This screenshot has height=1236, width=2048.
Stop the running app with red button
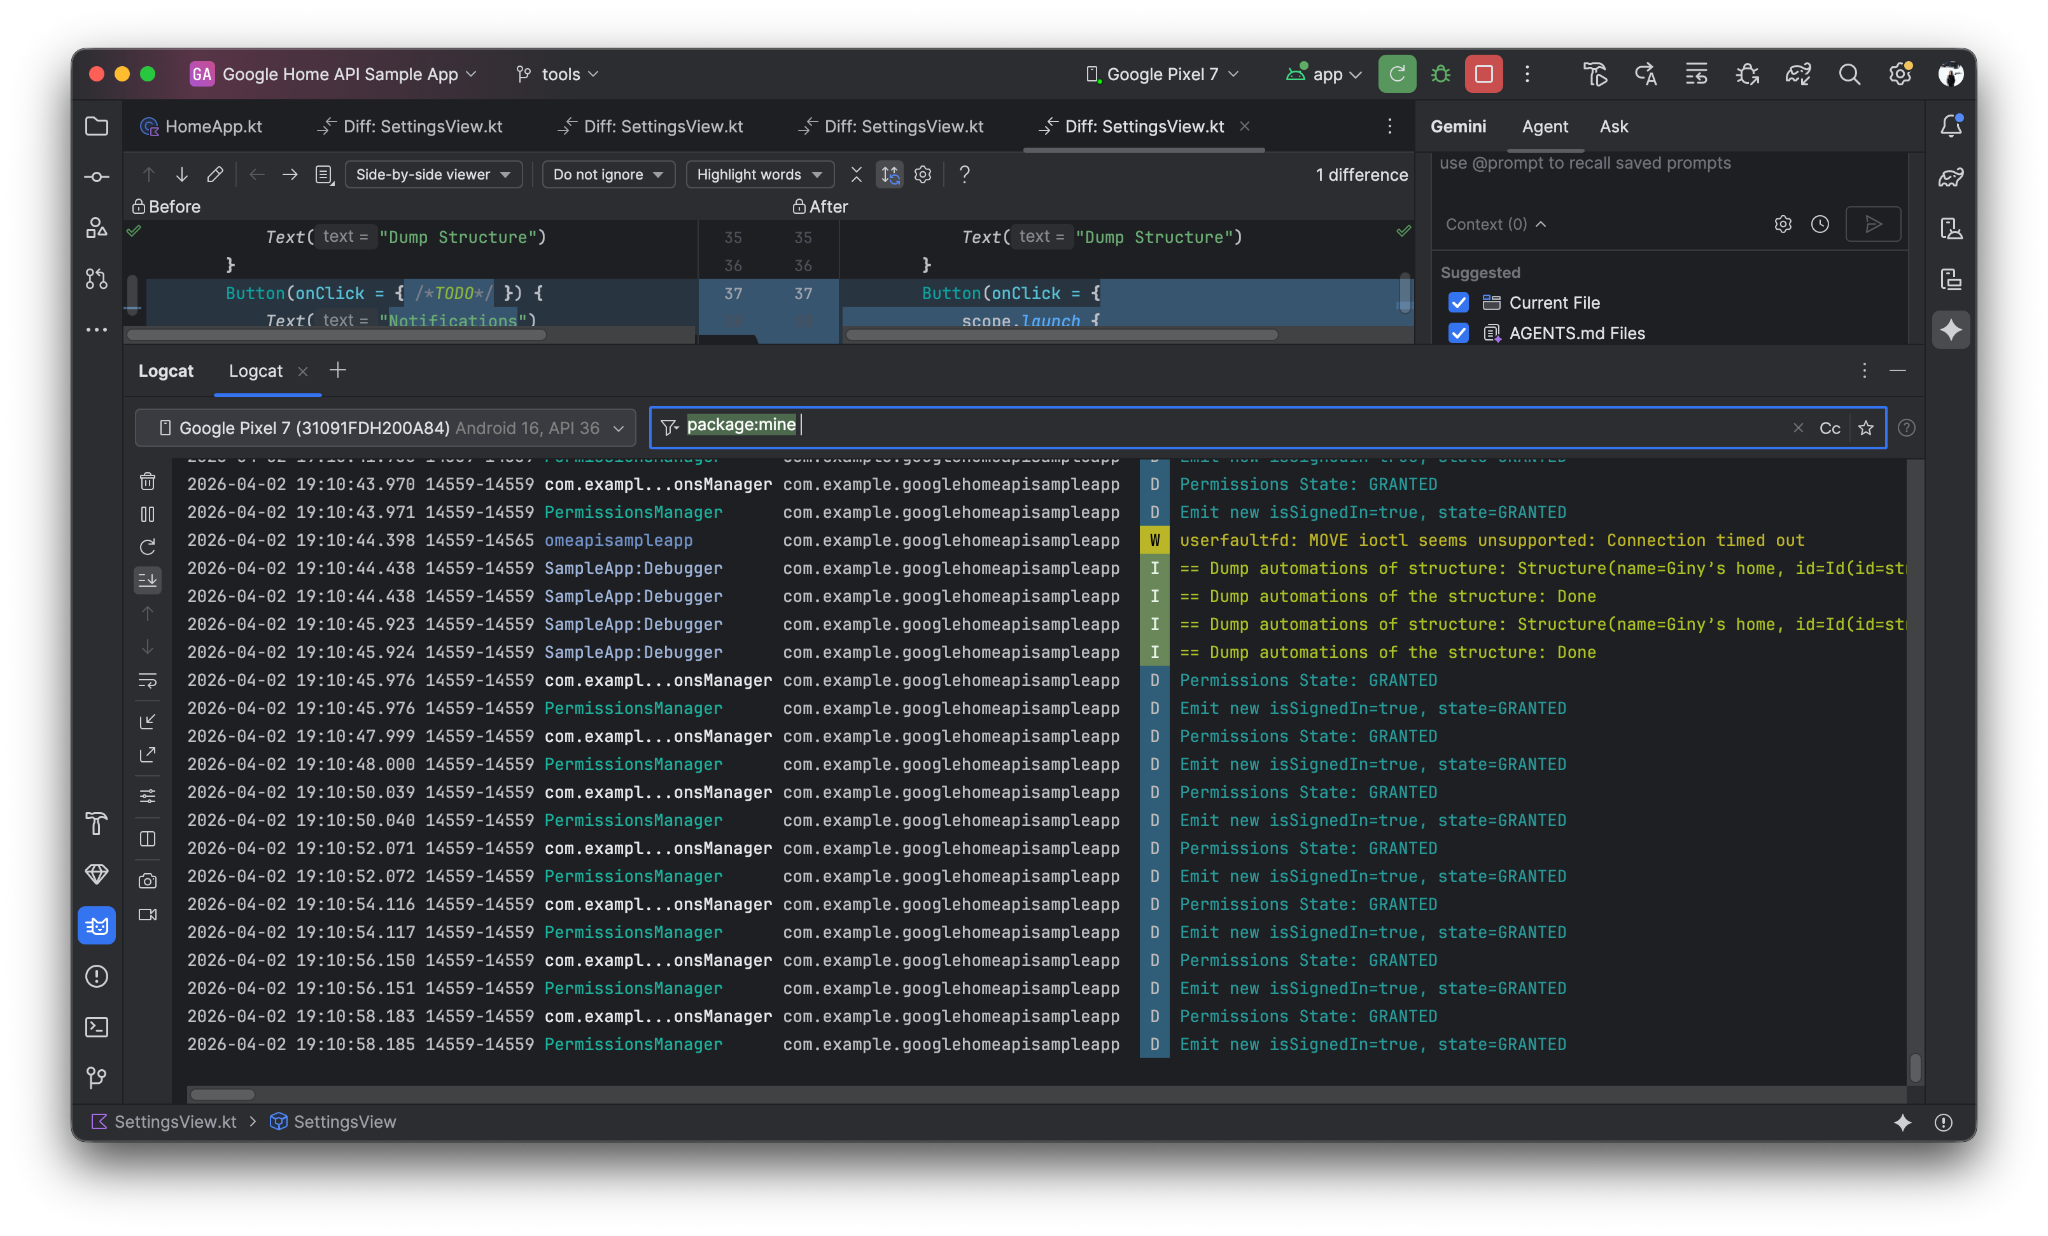[1484, 74]
